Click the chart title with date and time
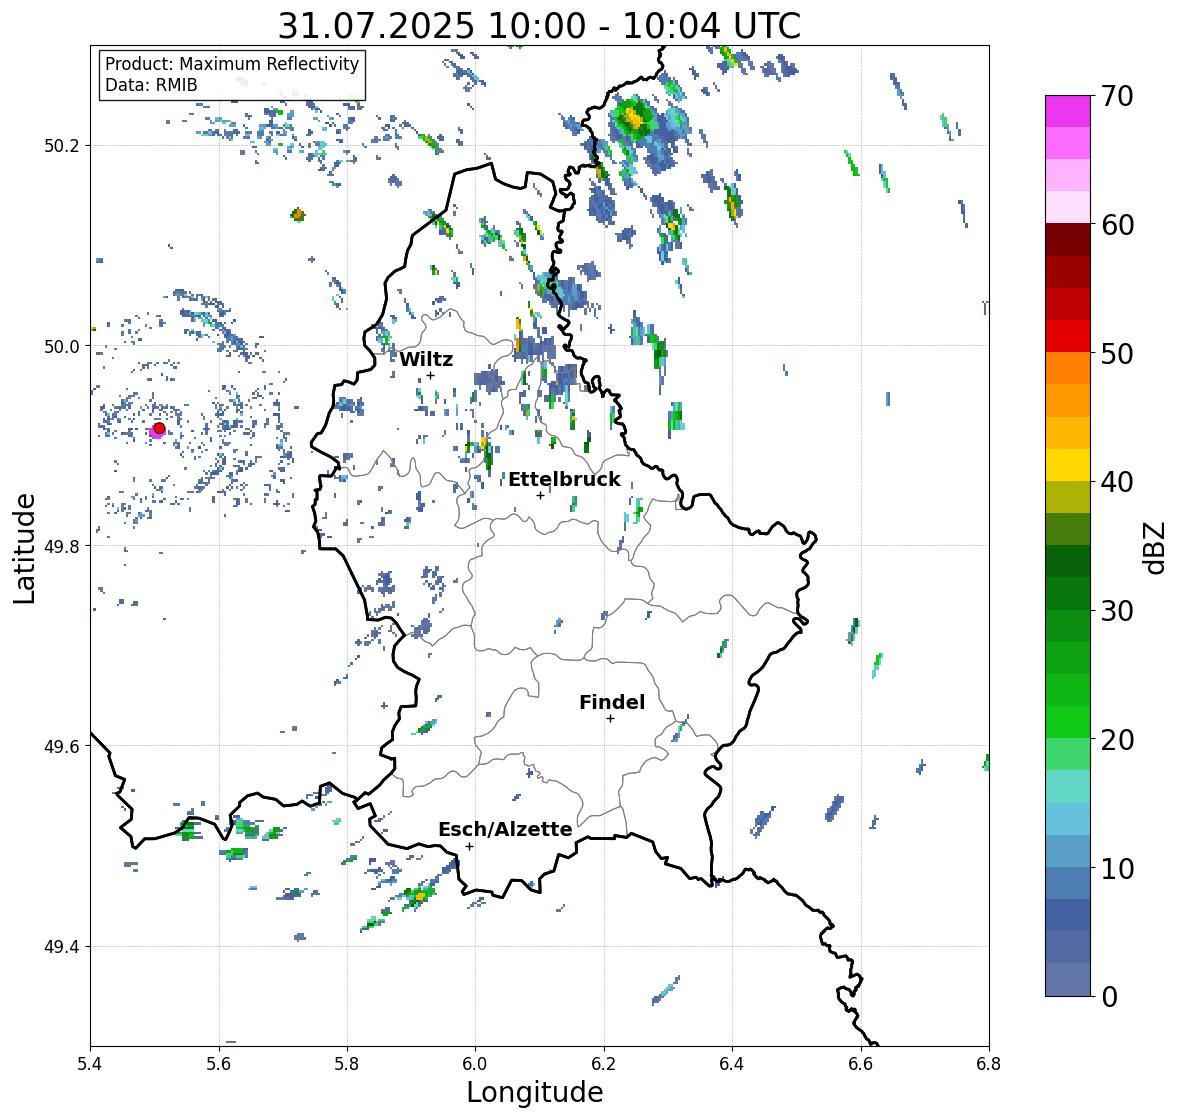 [x=539, y=26]
